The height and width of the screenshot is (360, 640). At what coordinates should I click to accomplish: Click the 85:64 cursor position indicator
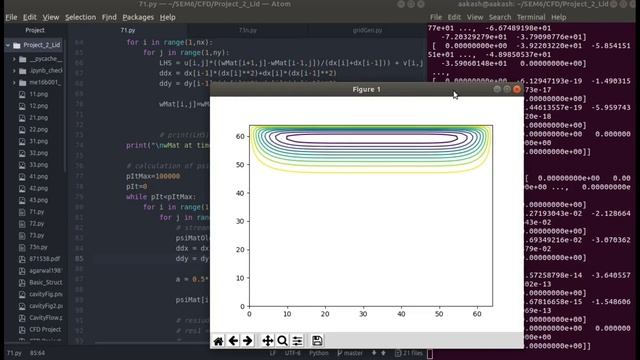pos(37,353)
